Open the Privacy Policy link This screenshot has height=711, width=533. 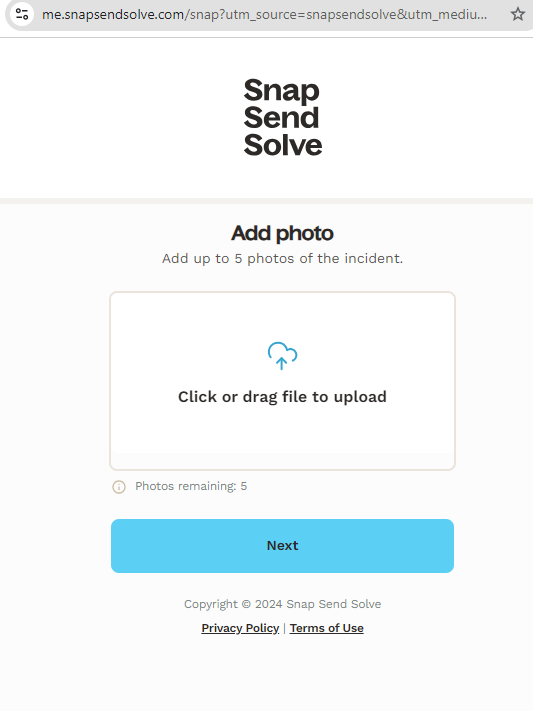coord(240,628)
